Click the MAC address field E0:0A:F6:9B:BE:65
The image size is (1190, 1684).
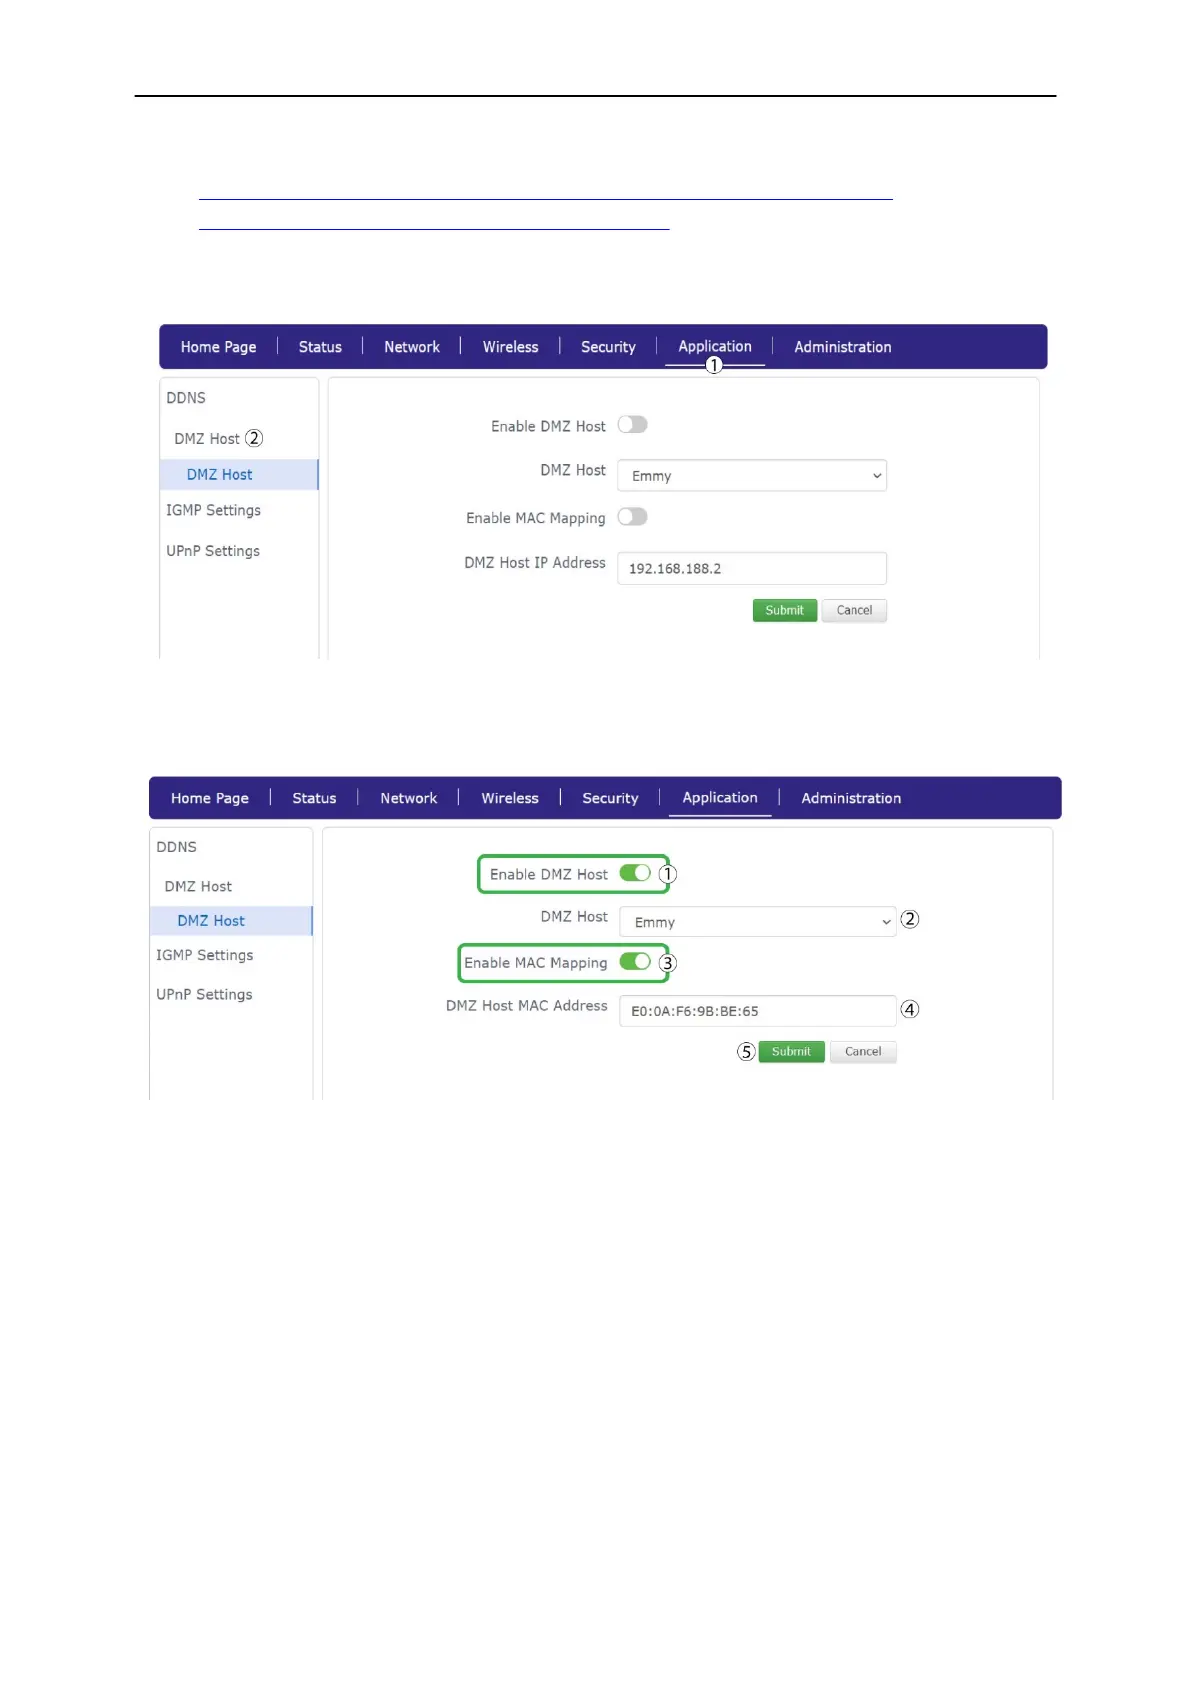tap(757, 1010)
